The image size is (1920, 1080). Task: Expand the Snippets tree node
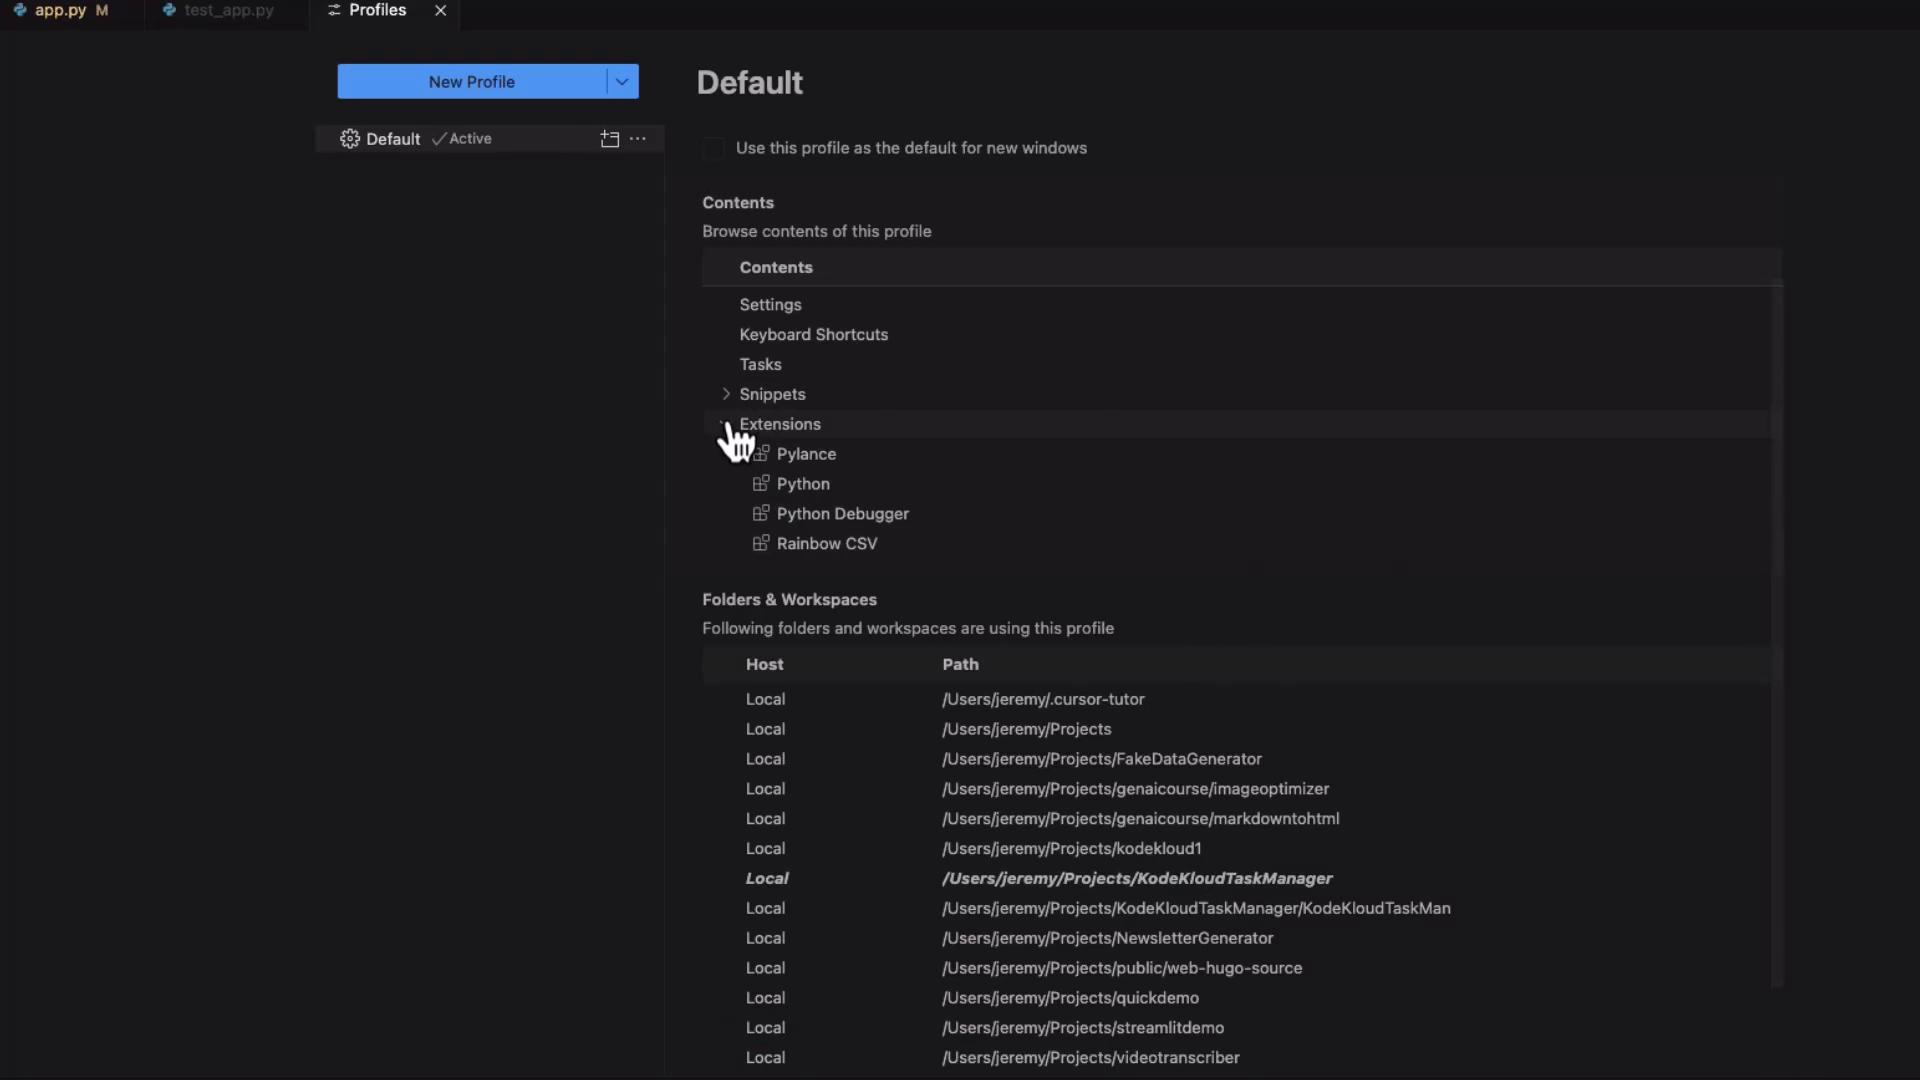[x=726, y=394]
